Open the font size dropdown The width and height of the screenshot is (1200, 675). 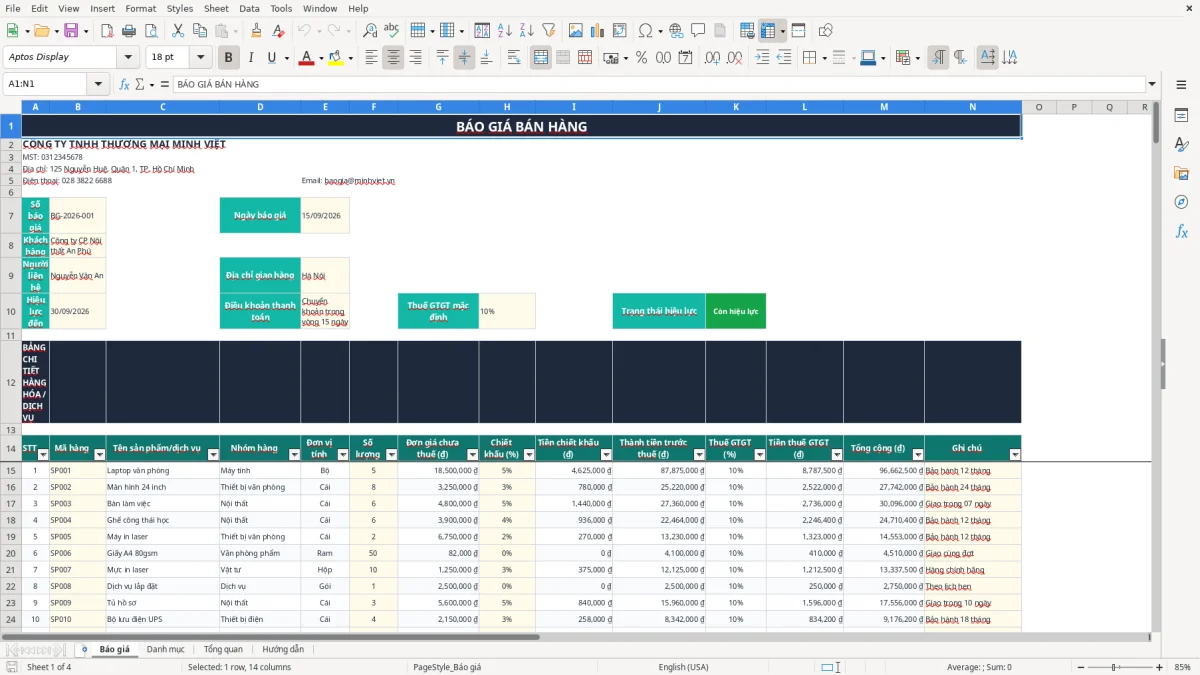point(201,57)
